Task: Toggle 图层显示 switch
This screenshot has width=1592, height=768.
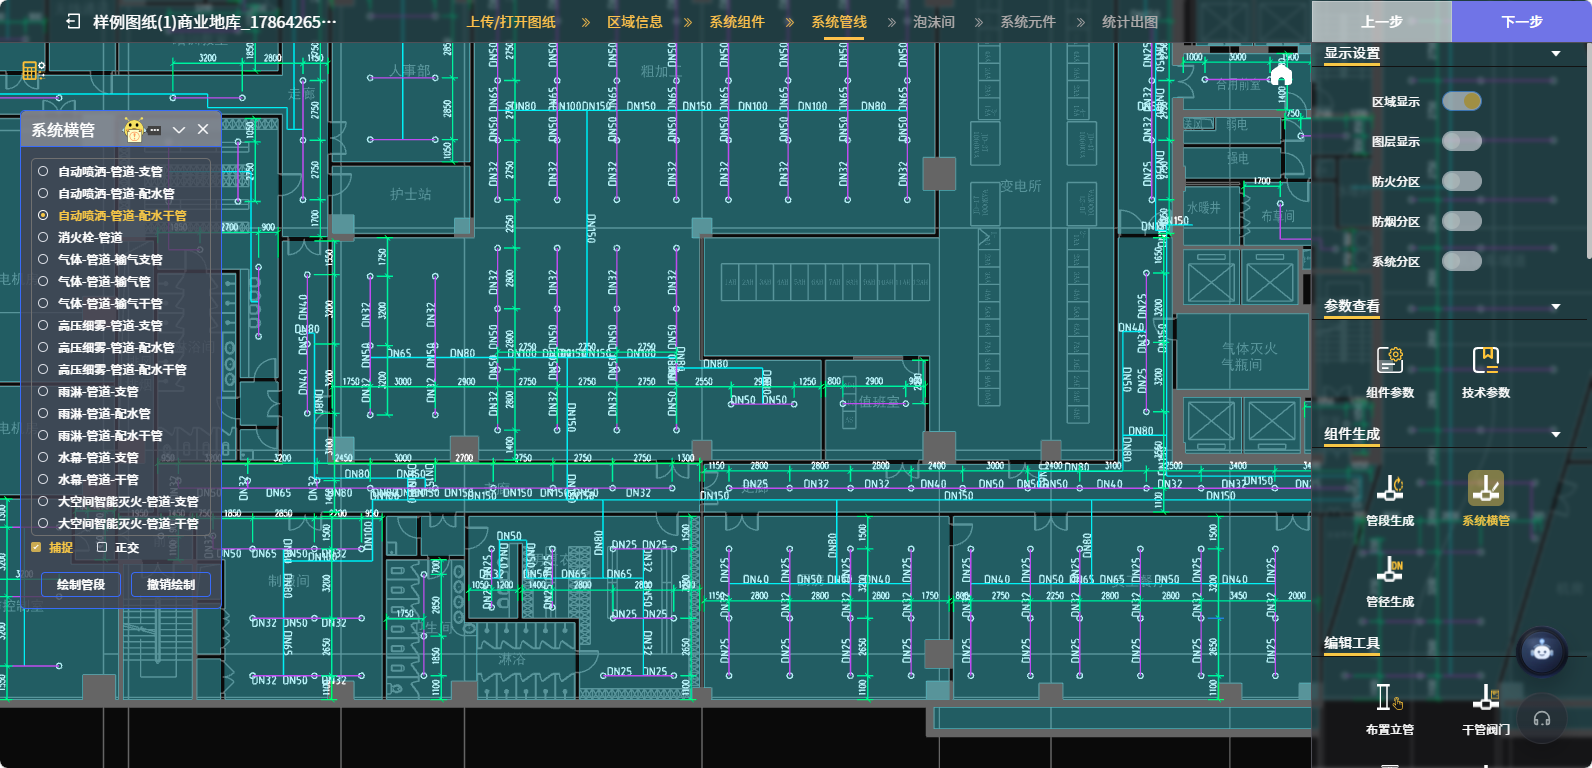Action: (1462, 141)
